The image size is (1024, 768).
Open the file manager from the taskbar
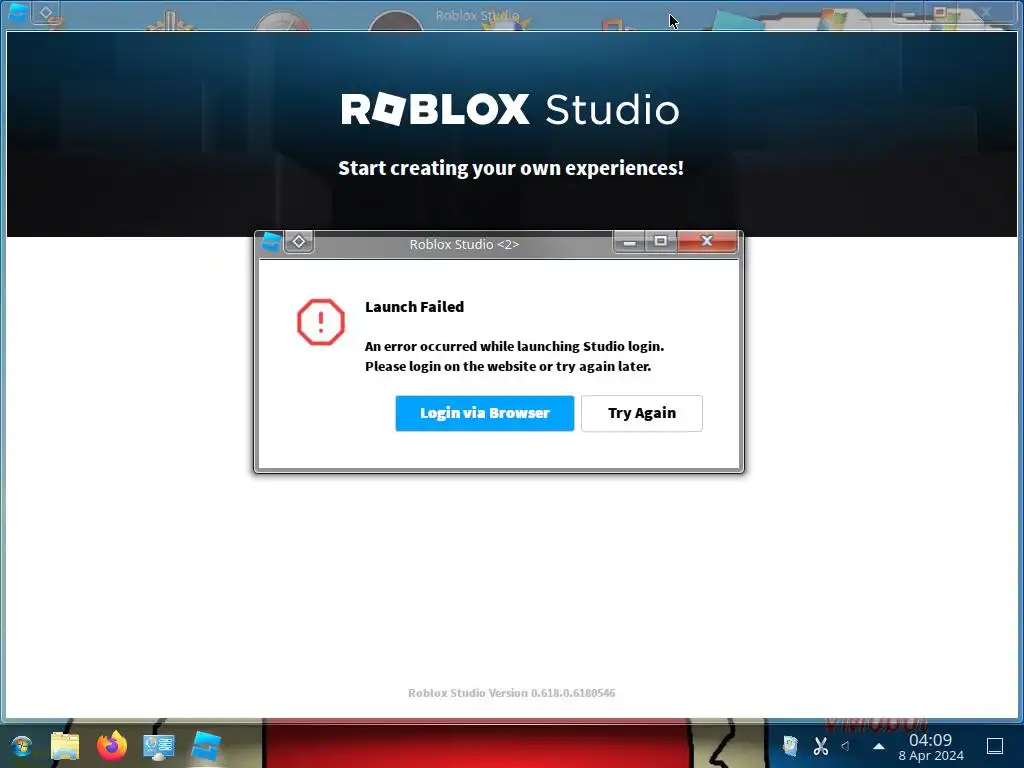[x=65, y=745]
